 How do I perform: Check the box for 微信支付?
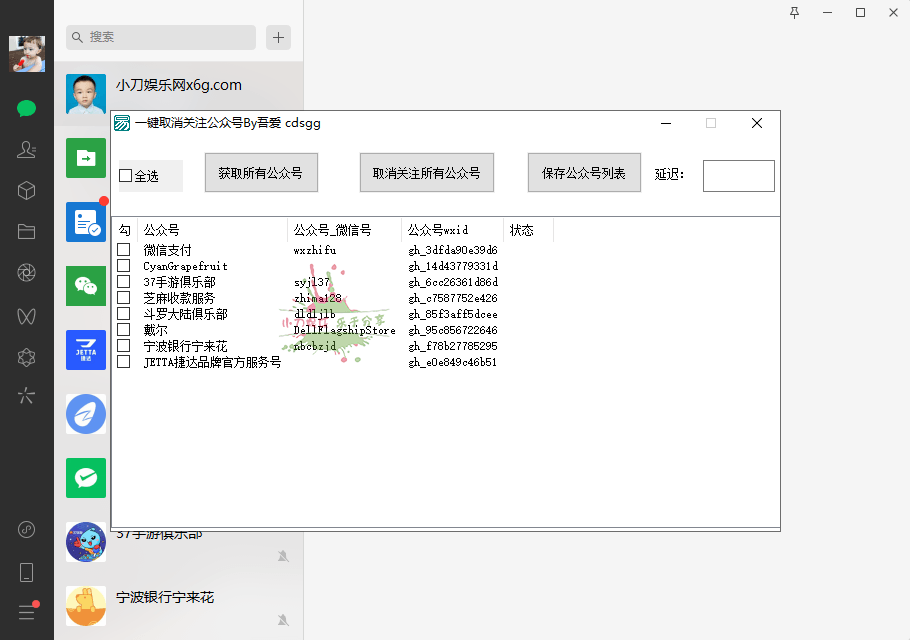click(124, 250)
